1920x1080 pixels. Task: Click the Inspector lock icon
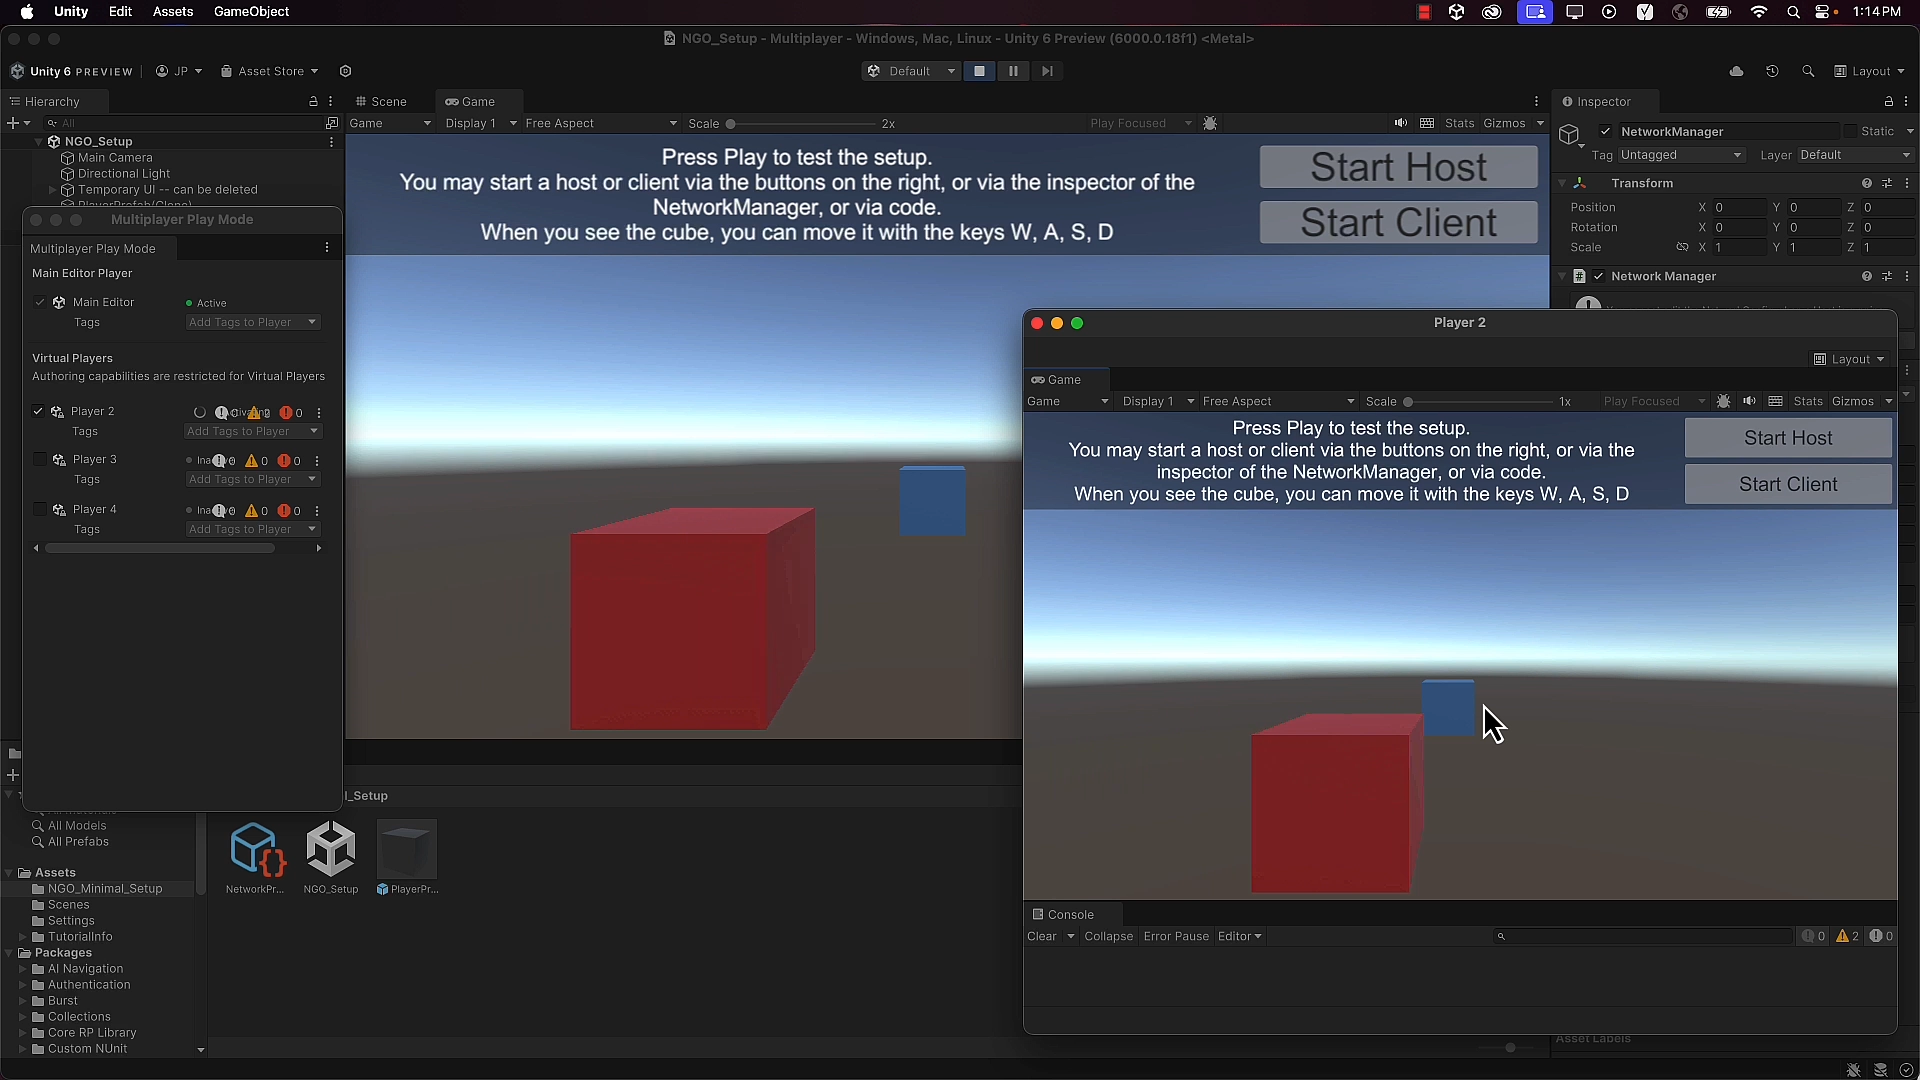point(1888,101)
